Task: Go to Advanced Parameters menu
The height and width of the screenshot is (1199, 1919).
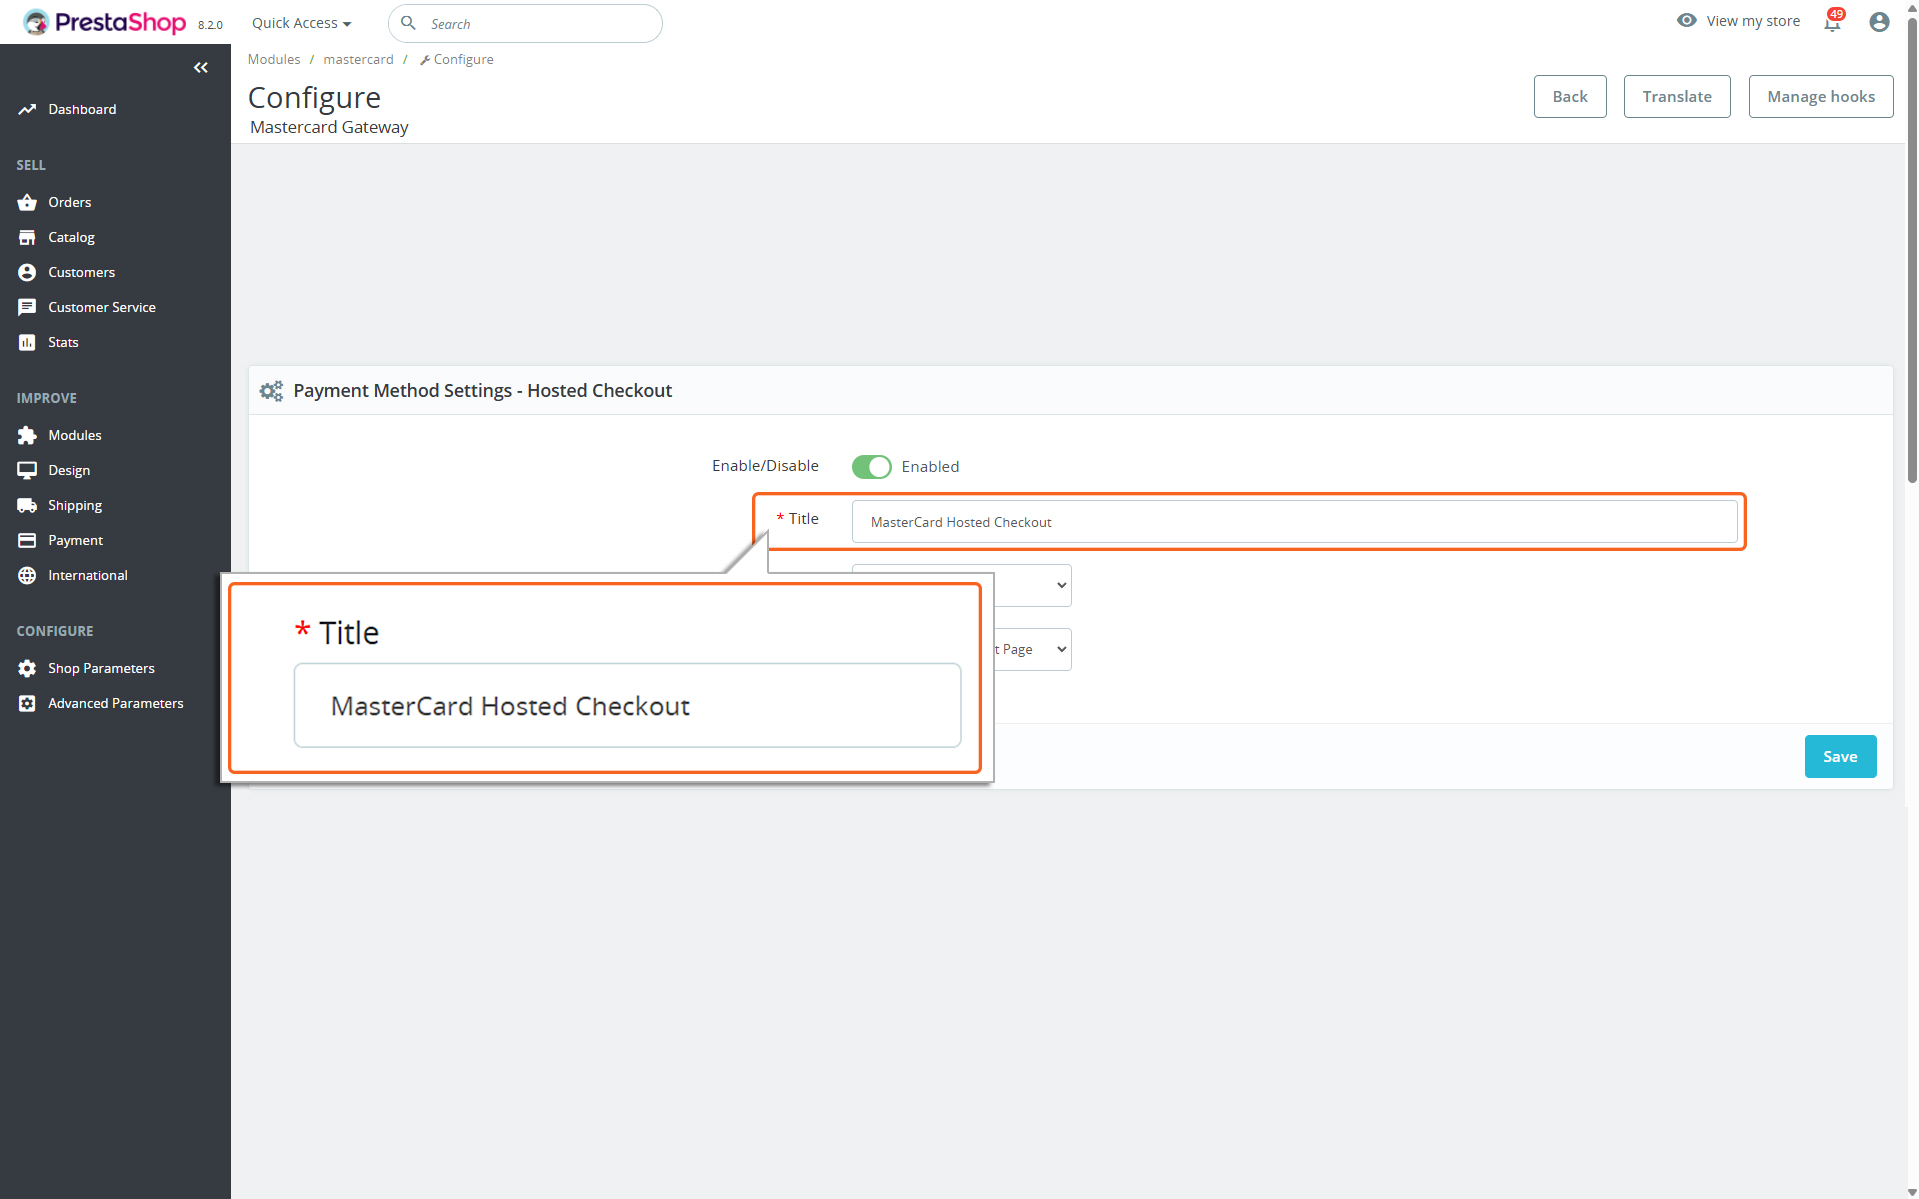Action: point(115,704)
